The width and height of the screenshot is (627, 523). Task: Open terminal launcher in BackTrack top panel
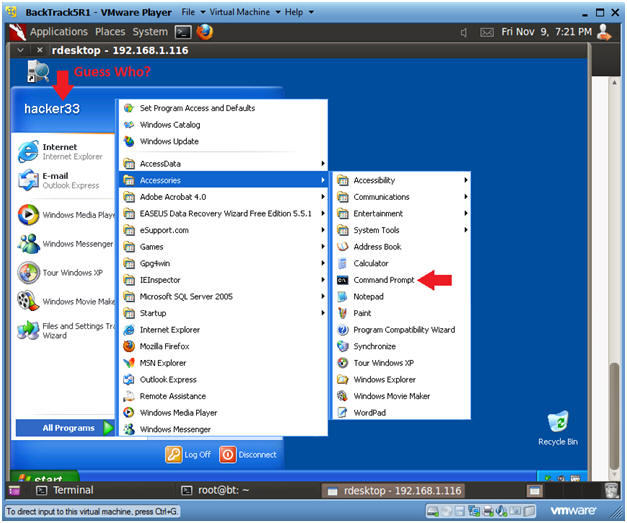183,32
